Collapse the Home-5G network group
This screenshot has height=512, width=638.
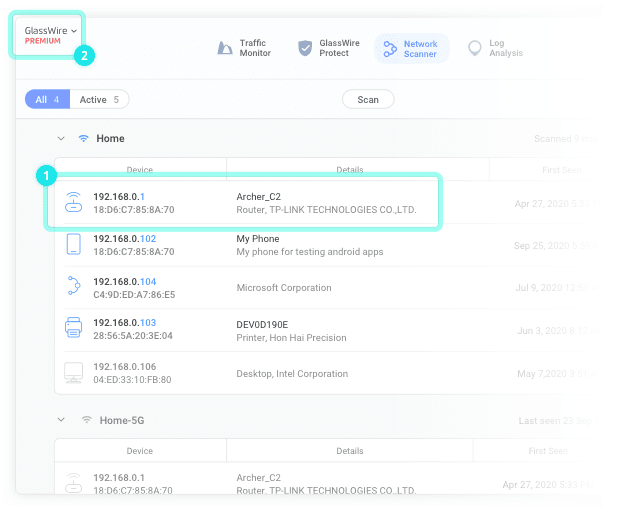point(61,421)
